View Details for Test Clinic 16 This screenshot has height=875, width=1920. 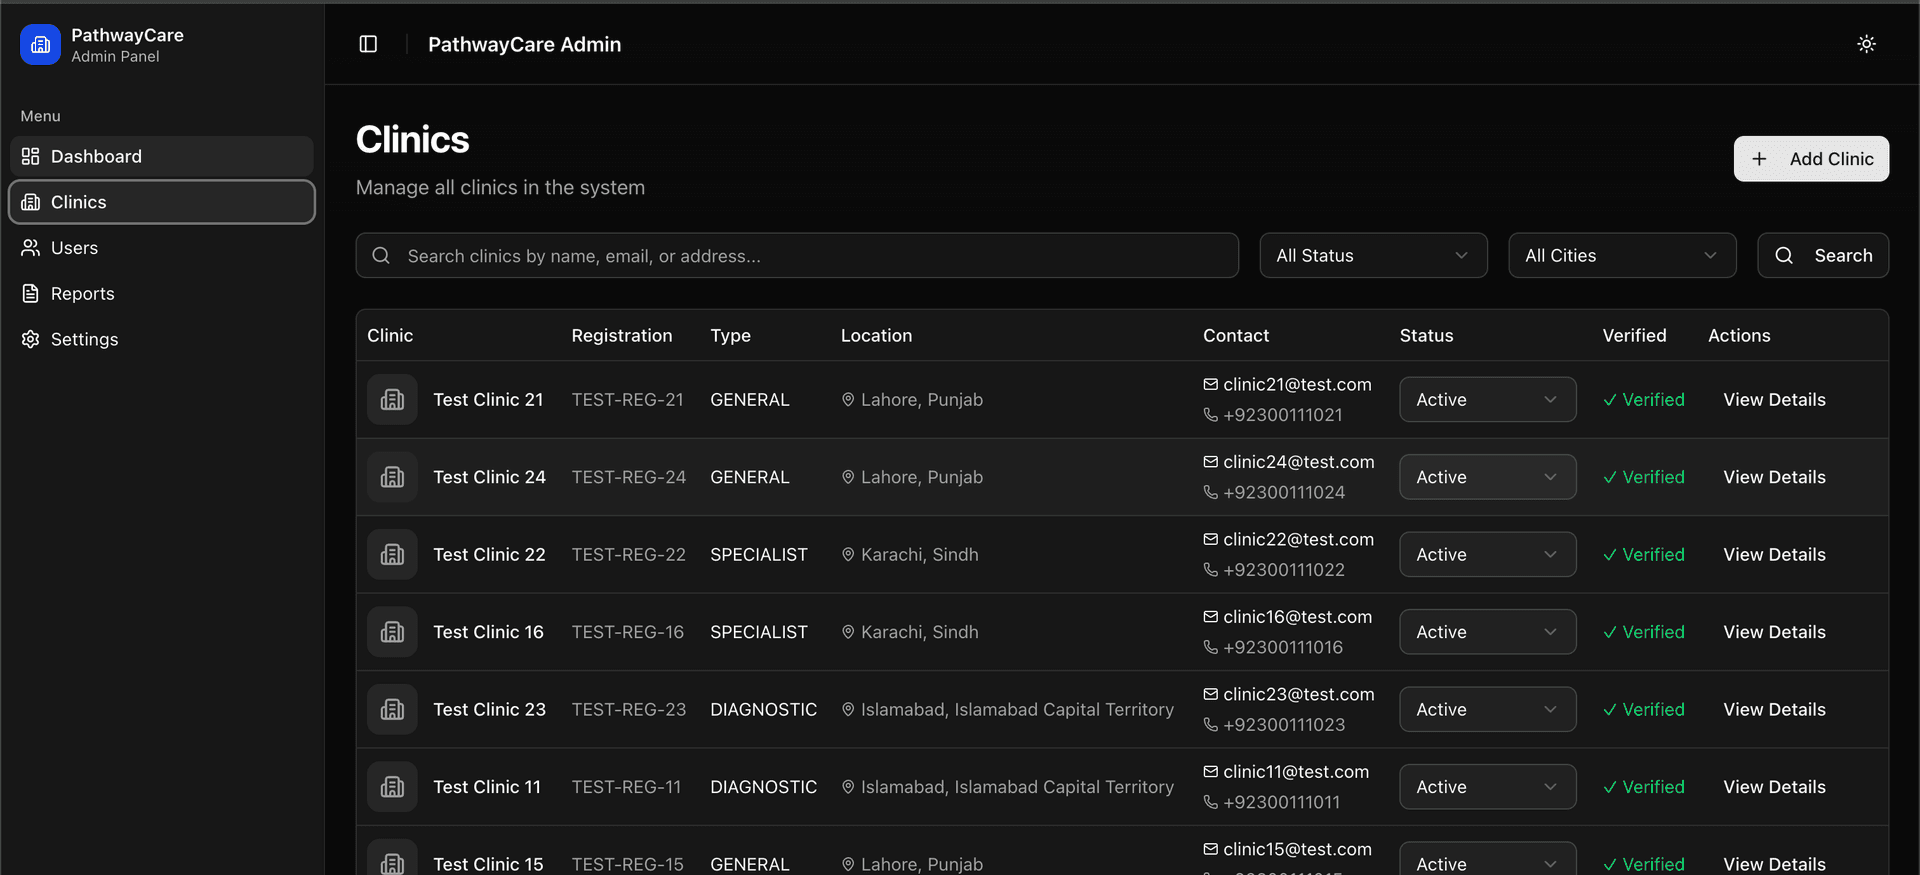point(1774,632)
